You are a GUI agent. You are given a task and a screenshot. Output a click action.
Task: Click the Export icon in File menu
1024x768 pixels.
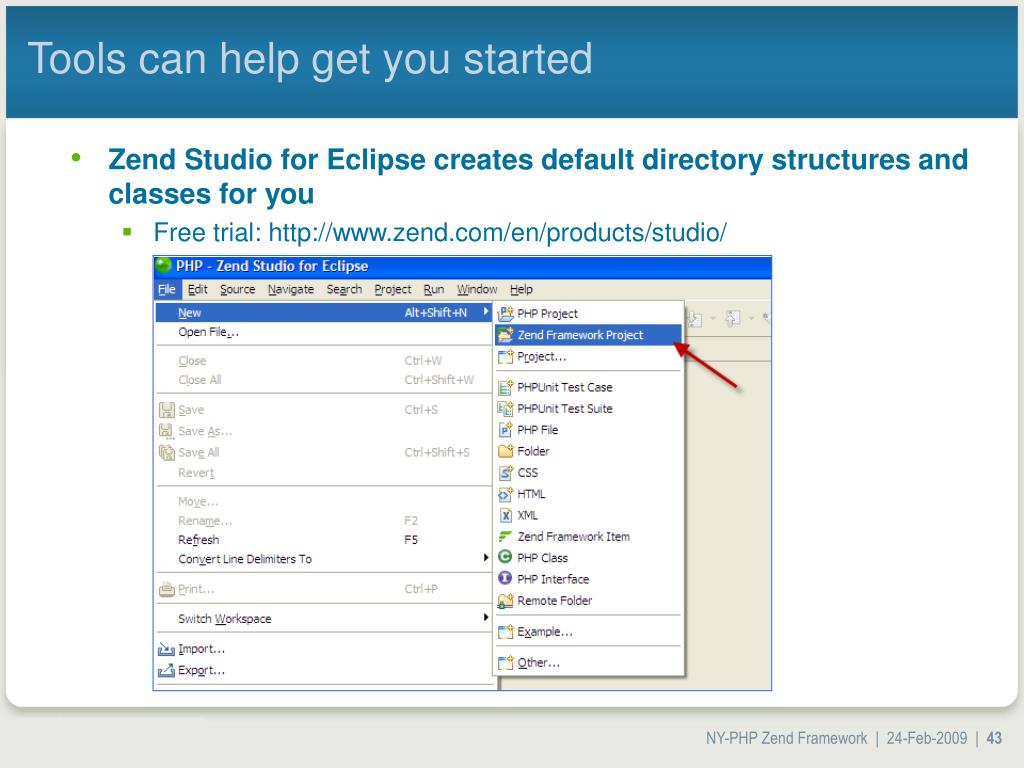click(x=167, y=670)
